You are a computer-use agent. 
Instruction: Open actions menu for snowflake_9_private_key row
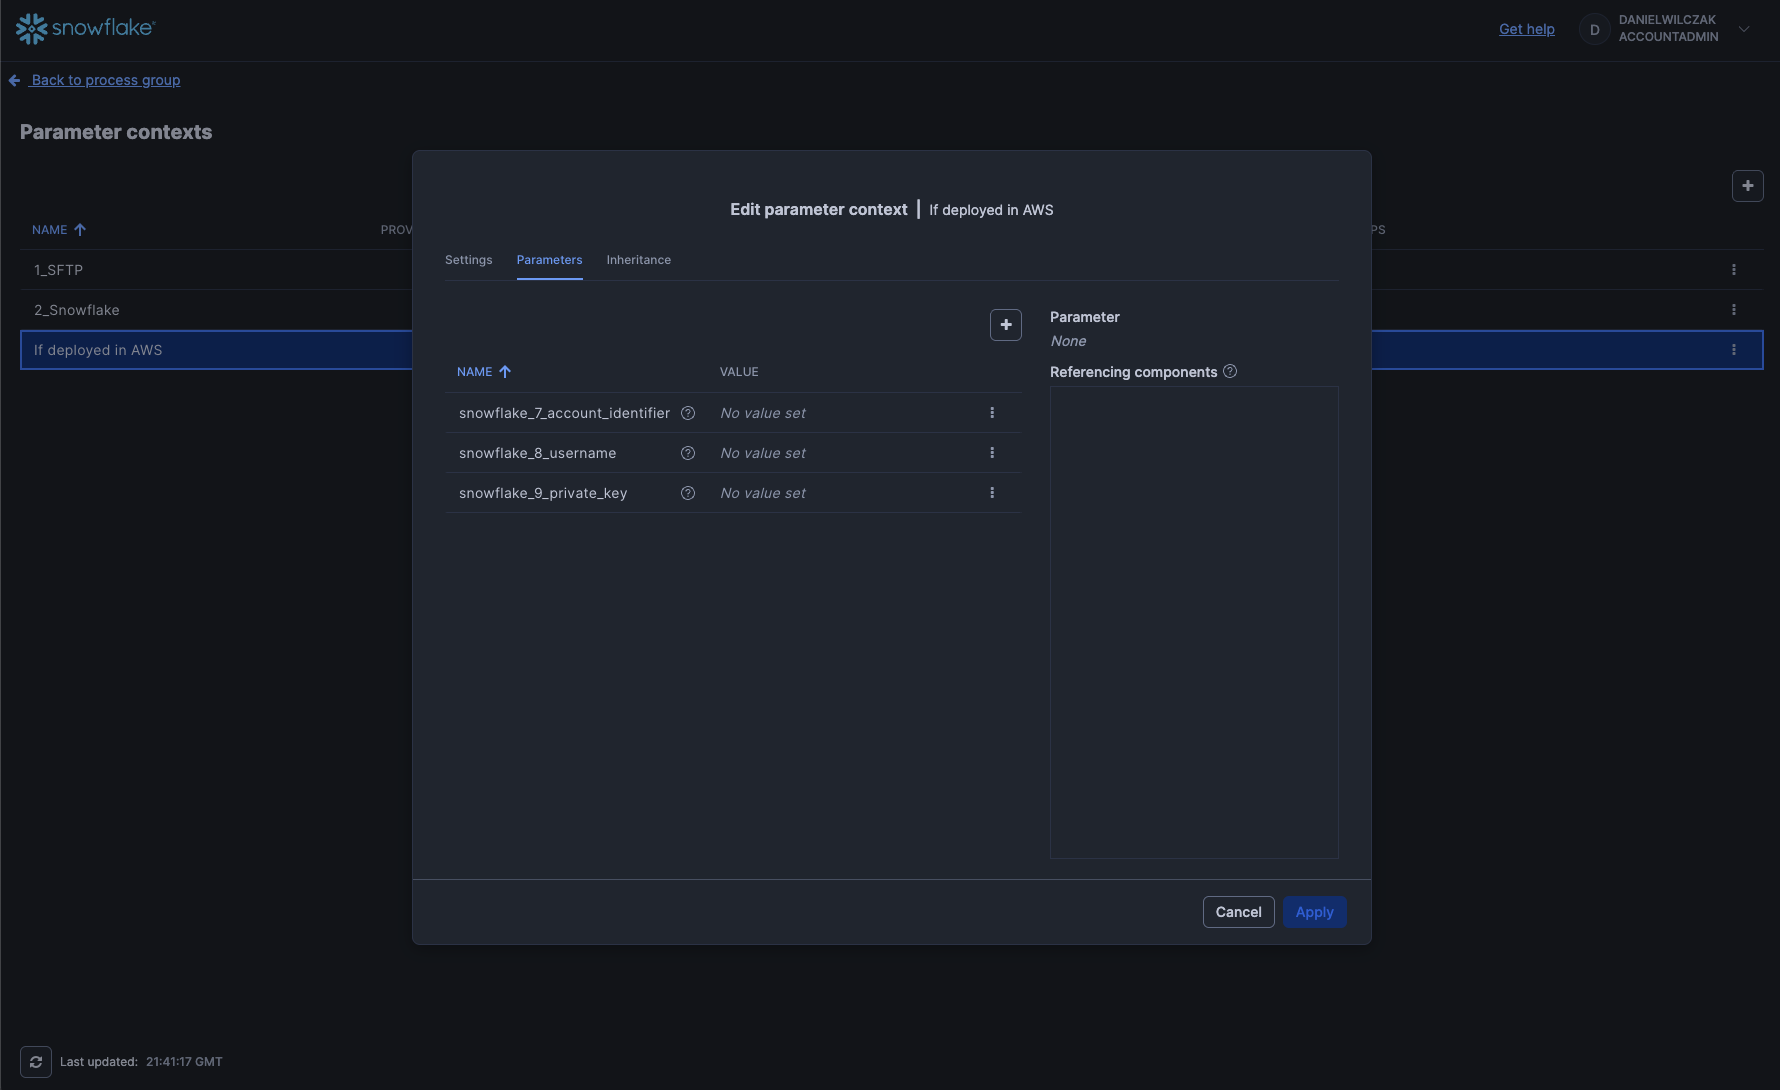pyautogui.click(x=992, y=493)
